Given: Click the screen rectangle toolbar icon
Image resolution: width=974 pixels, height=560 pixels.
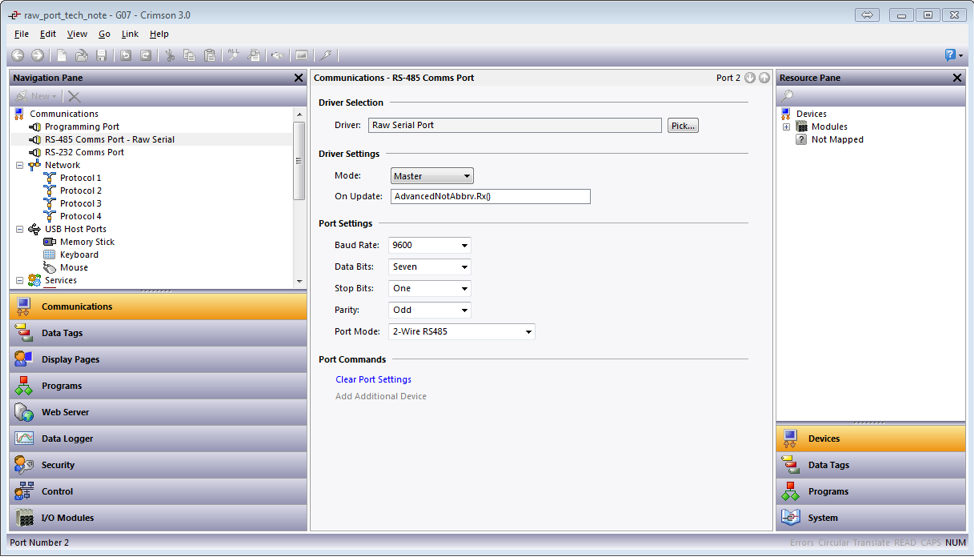Looking at the screenshot, I should [x=301, y=55].
